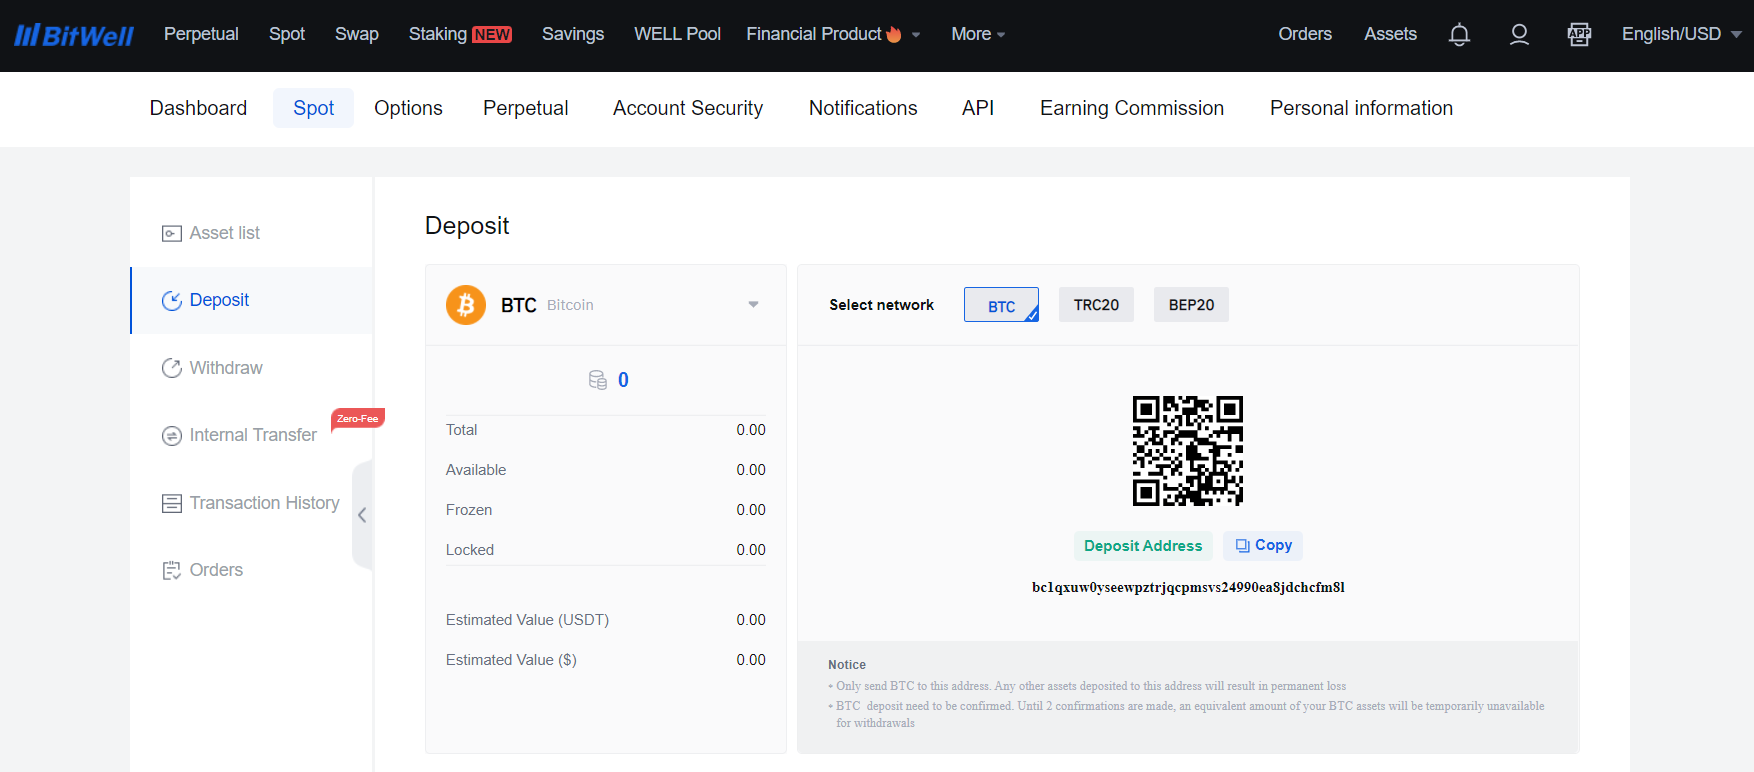Screen dimensions: 1754x772
Task: Click the Locked balance label
Action: [470, 550]
